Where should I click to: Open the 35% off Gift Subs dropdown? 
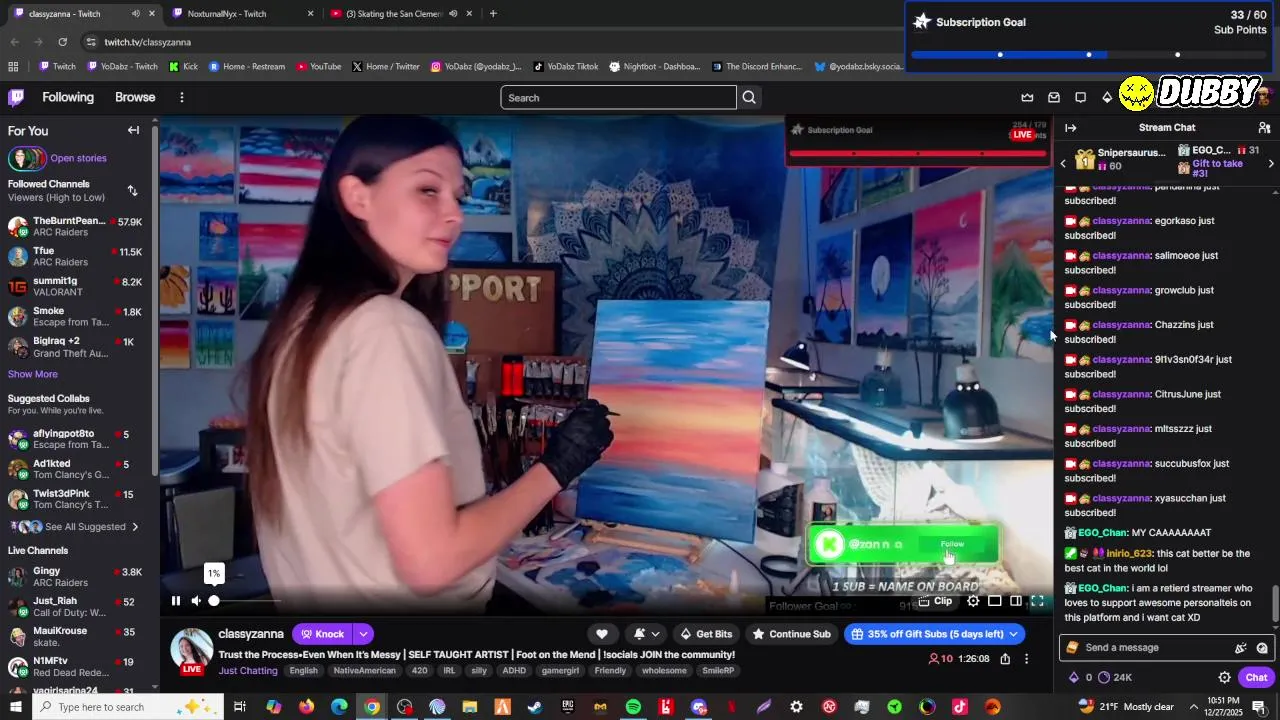coord(933,634)
